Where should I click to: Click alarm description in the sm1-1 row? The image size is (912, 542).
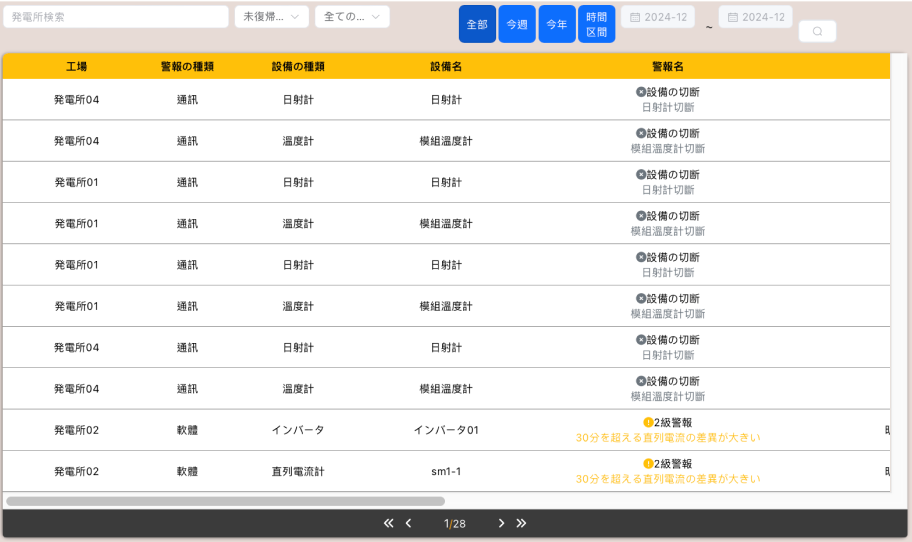click(x=668, y=479)
